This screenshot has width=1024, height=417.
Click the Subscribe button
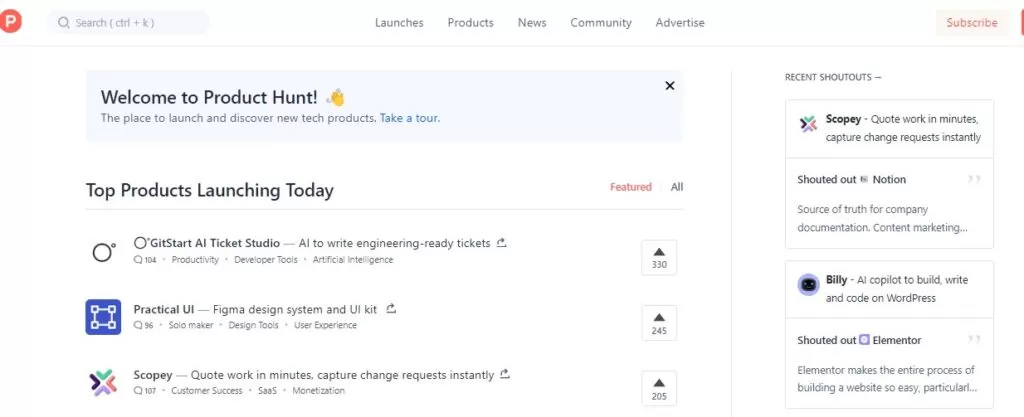972,23
